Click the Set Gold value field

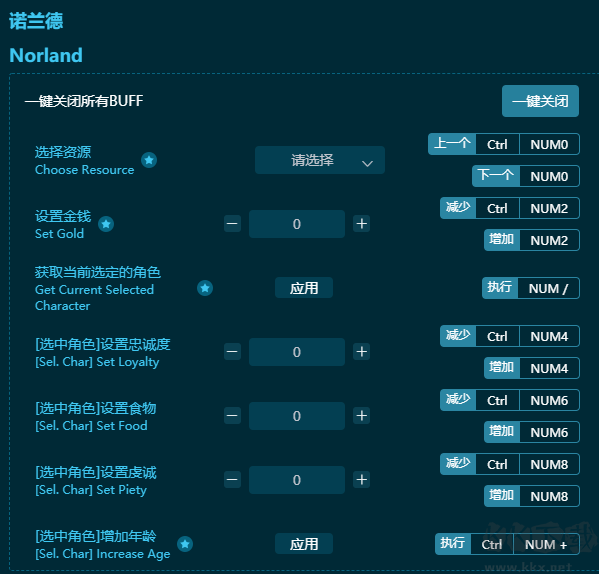pos(297,224)
